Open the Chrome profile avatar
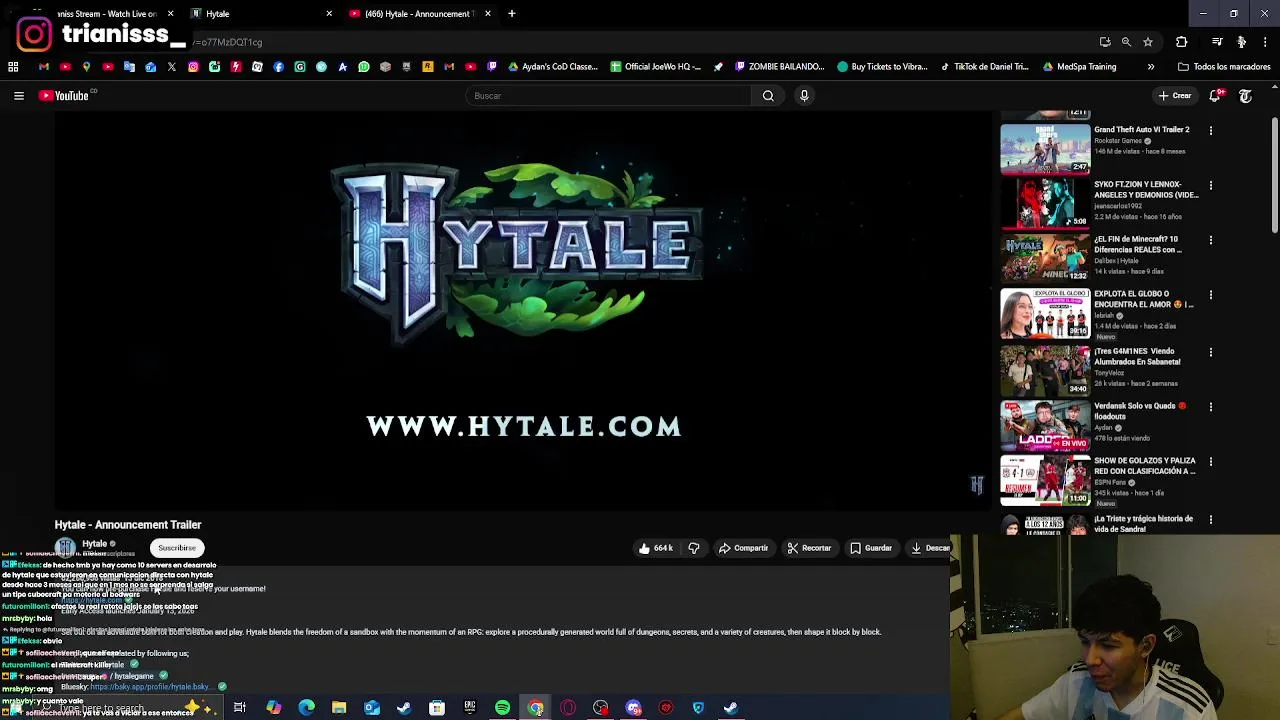Screen dimensions: 1280x720 click(1242, 42)
